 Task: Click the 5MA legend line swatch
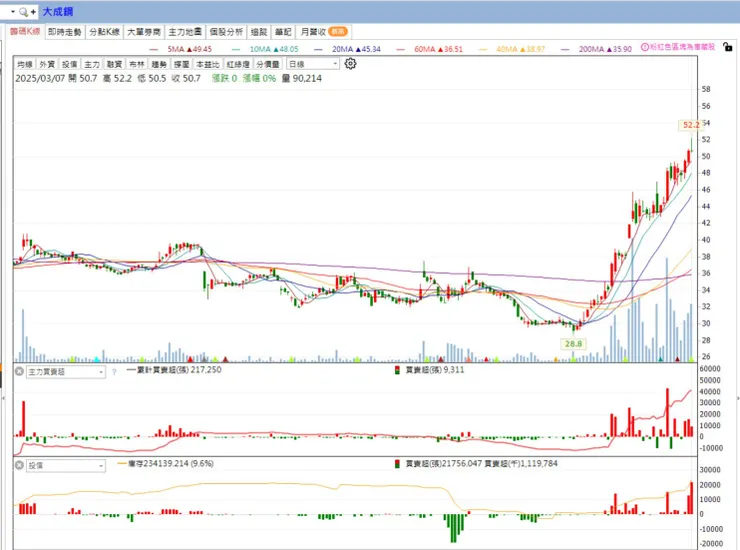pos(153,49)
